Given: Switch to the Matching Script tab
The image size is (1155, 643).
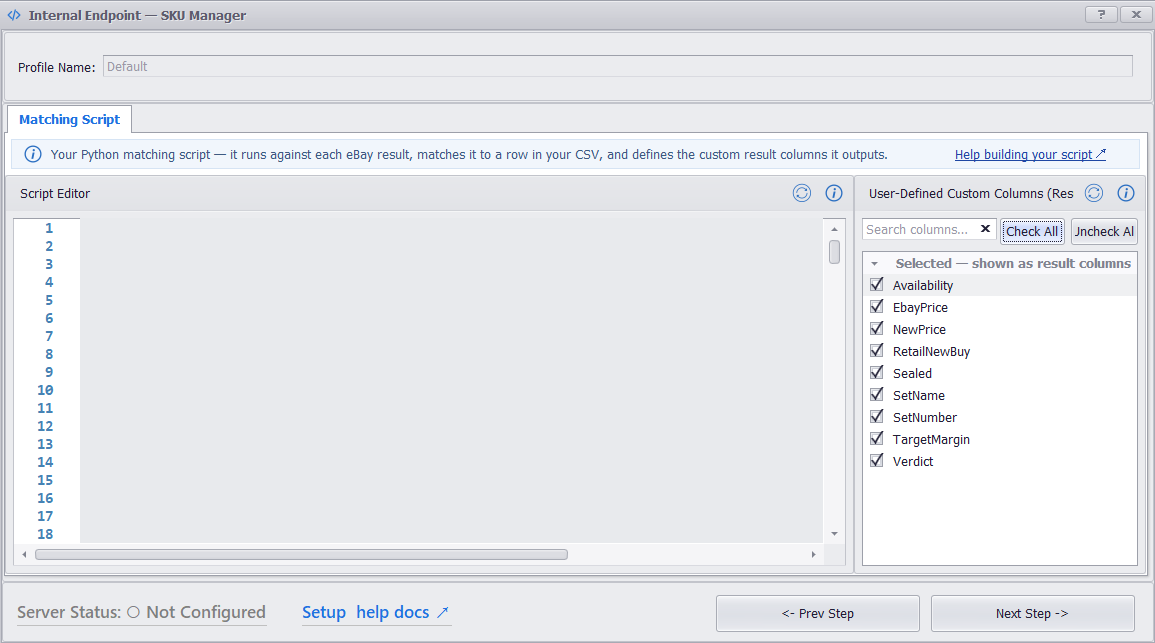Looking at the screenshot, I should coord(69,119).
